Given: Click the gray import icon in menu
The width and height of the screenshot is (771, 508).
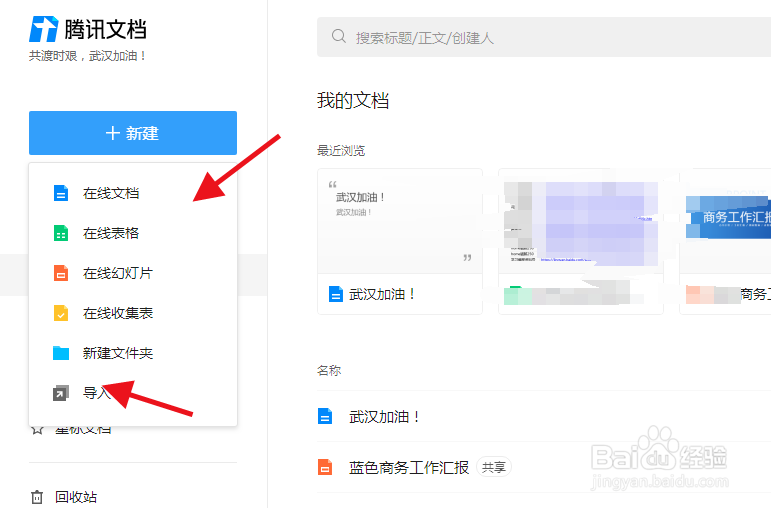Looking at the screenshot, I should (x=61, y=393).
